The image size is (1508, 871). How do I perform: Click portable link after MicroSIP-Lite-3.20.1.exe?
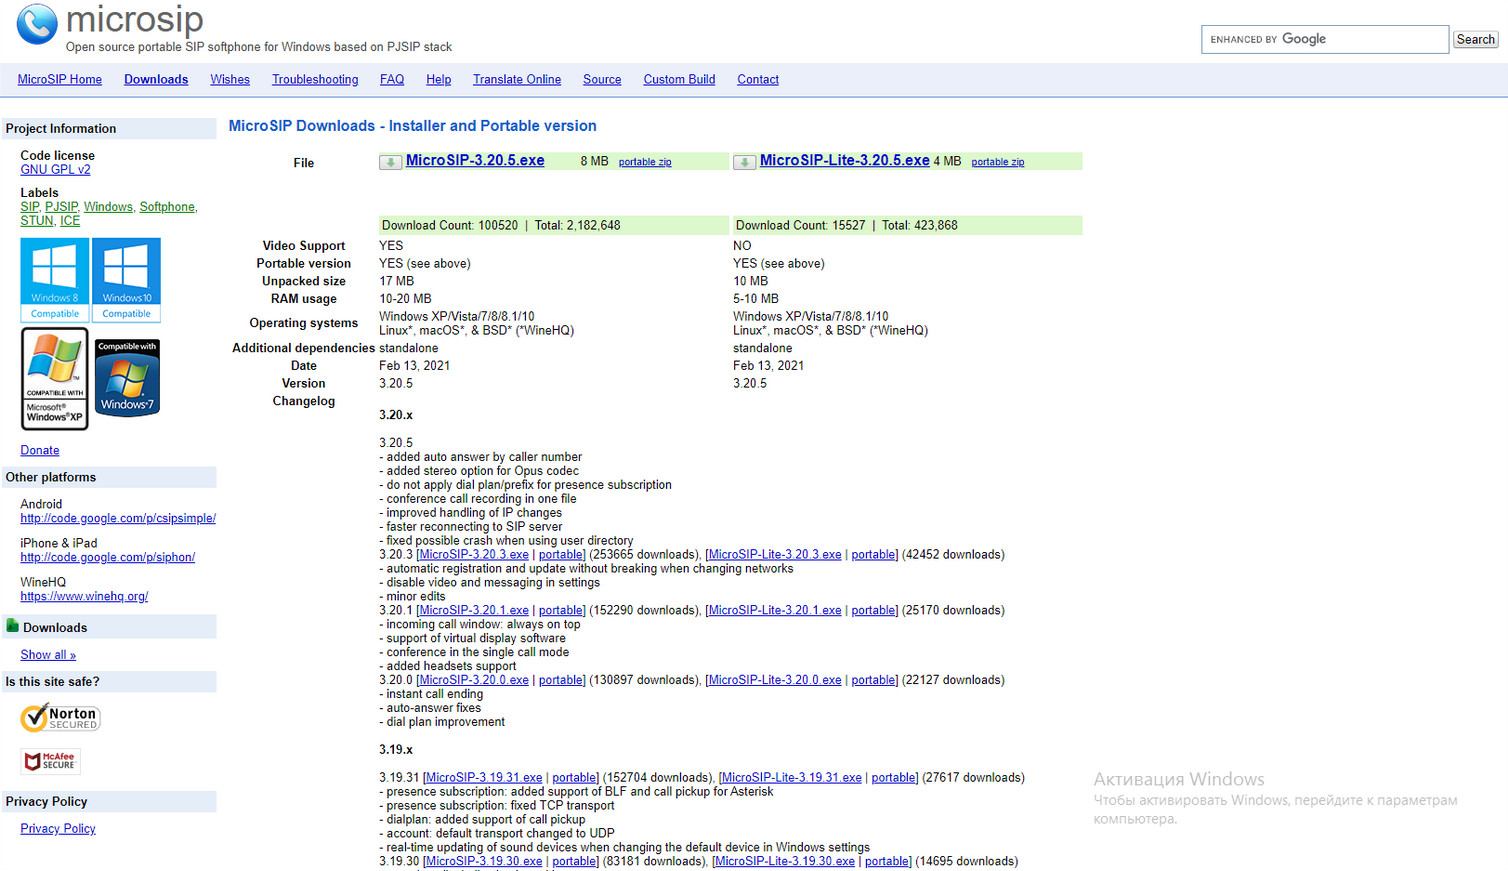point(873,611)
